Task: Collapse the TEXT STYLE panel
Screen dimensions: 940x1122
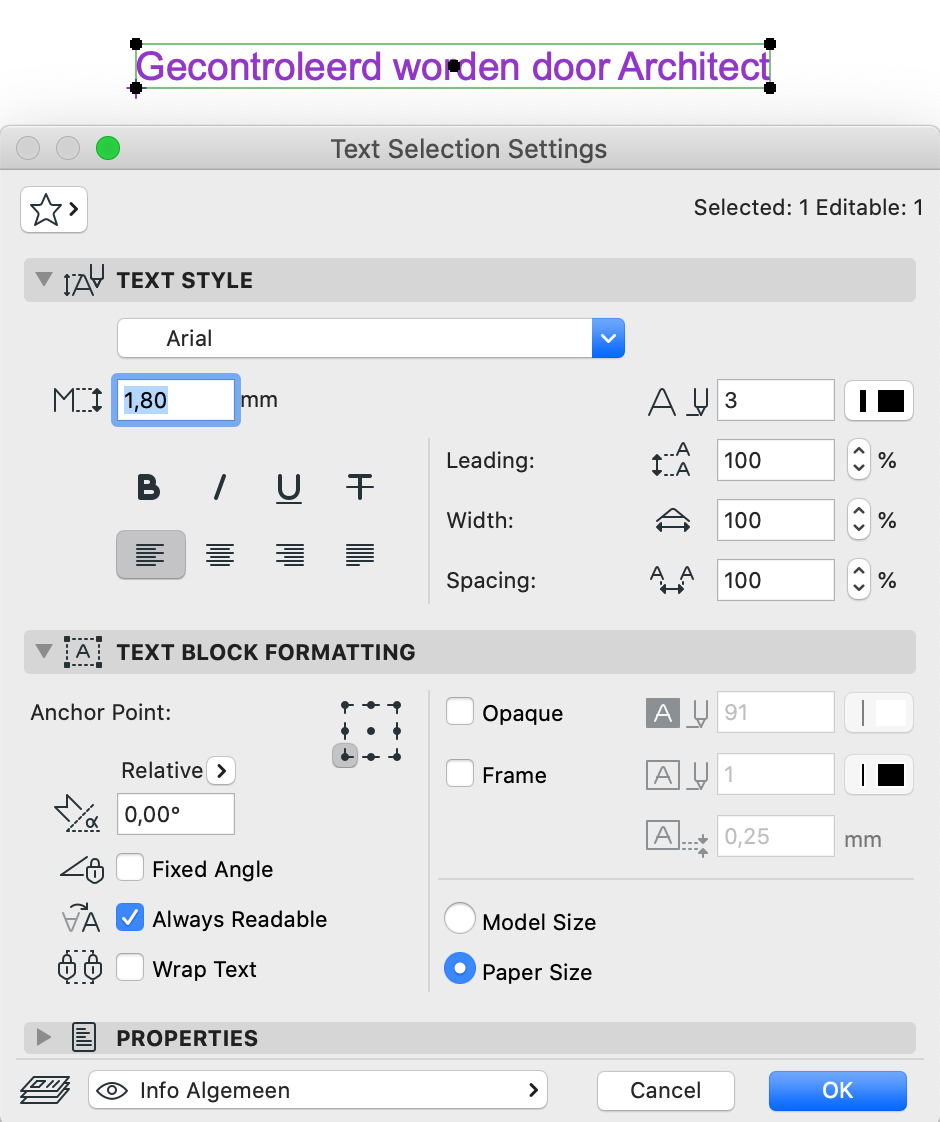Action: 44,279
